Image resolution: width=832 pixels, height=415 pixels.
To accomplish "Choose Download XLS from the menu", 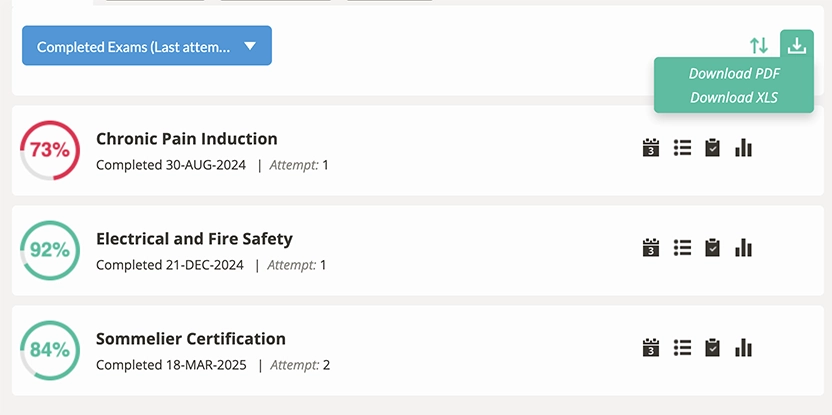I will [x=734, y=98].
